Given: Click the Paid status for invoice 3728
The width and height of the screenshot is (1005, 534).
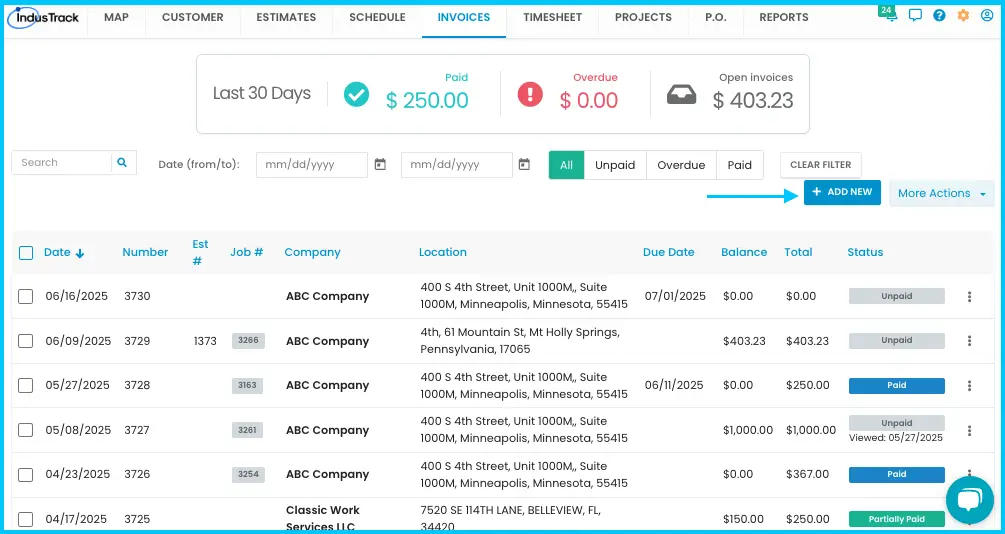Looking at the screenshot, I should point(897,385).
